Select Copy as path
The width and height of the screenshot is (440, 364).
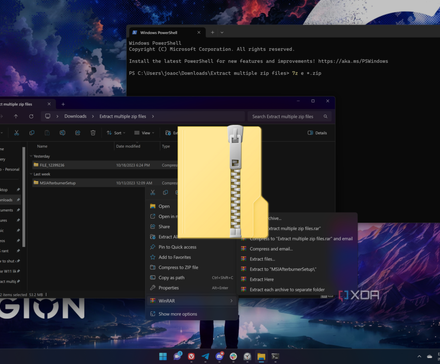pyautogui.click(x=171, y=278)
